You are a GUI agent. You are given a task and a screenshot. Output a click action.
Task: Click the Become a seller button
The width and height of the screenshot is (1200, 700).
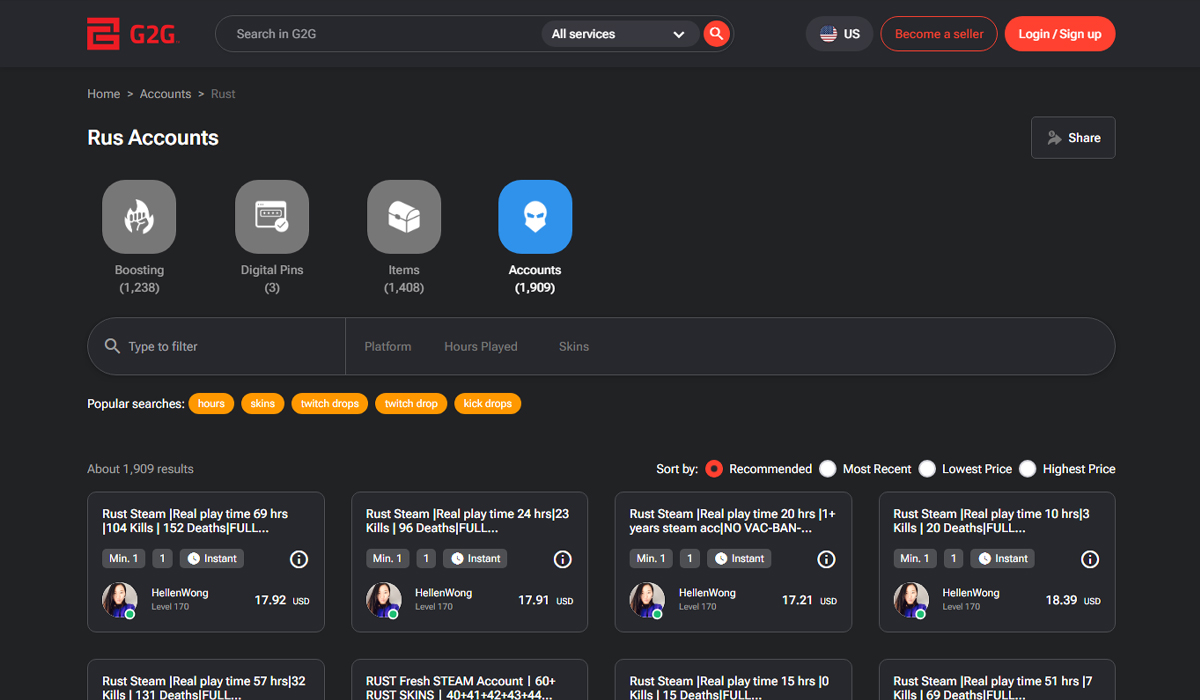[938, 33]
